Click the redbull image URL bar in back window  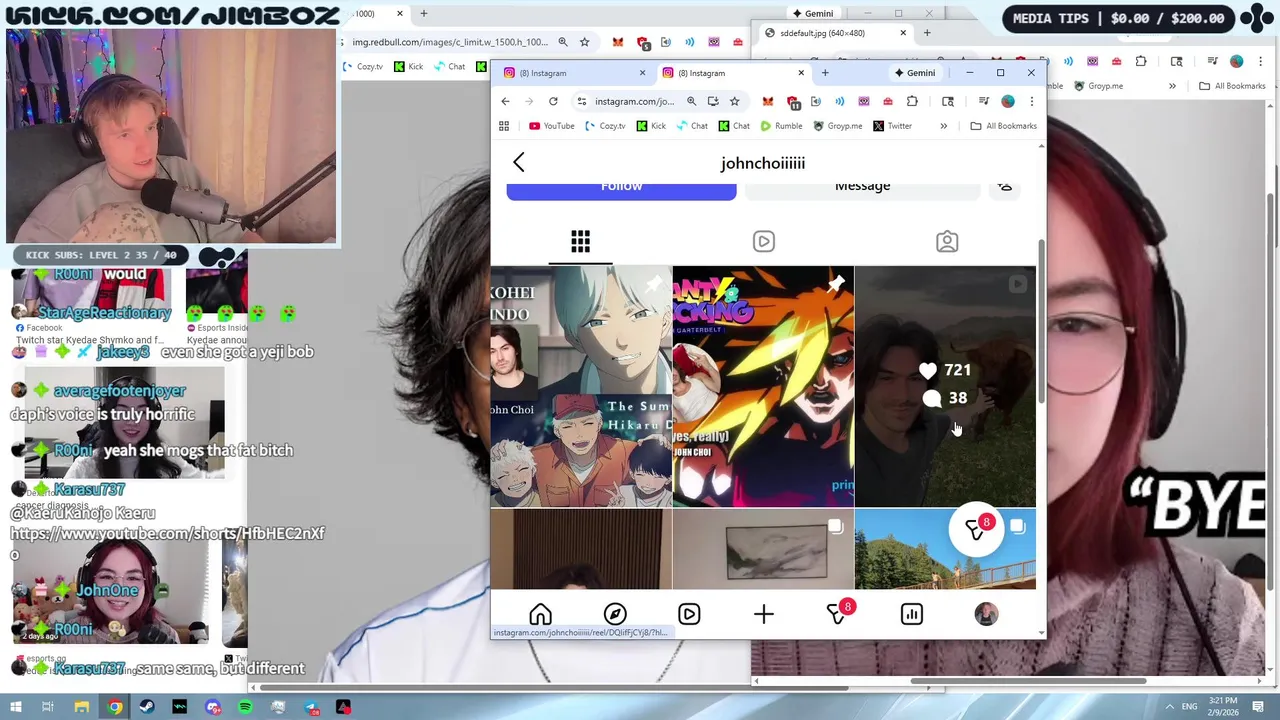450,42
